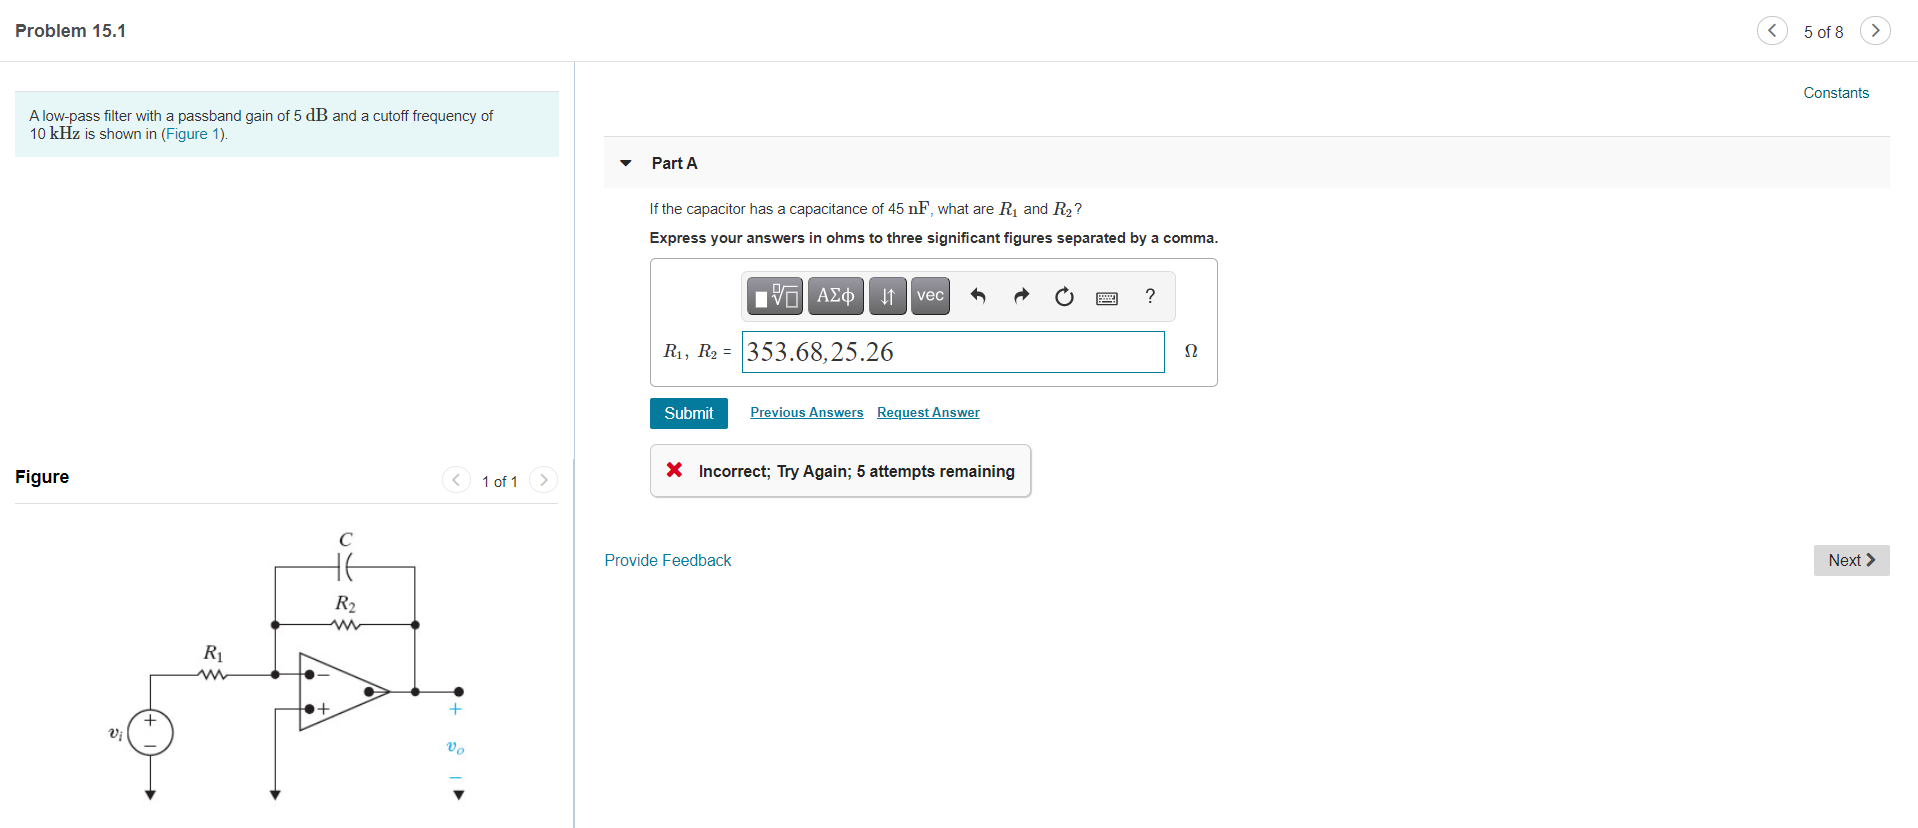The image size is (1918, 828).
Task: Click the R1, R2 answer input field
Action: (x=953, y=352)
